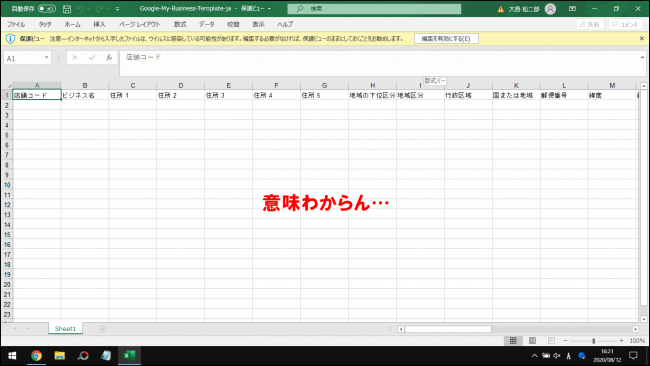Screen dimensions: 650x366
Task: Select cell with 住所 1
Action: point(132,95)
